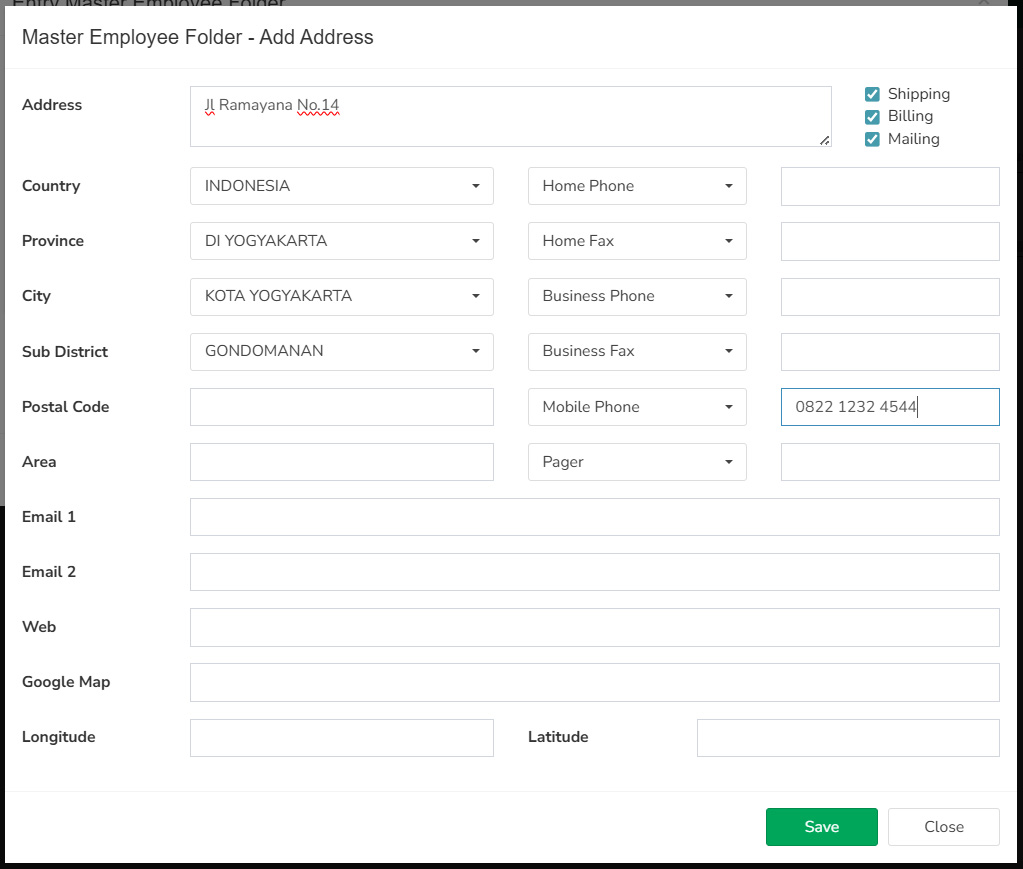Click the dialog title Master Employee Folder - Add Address
The image size is (1023, 869).
[198, 37]
